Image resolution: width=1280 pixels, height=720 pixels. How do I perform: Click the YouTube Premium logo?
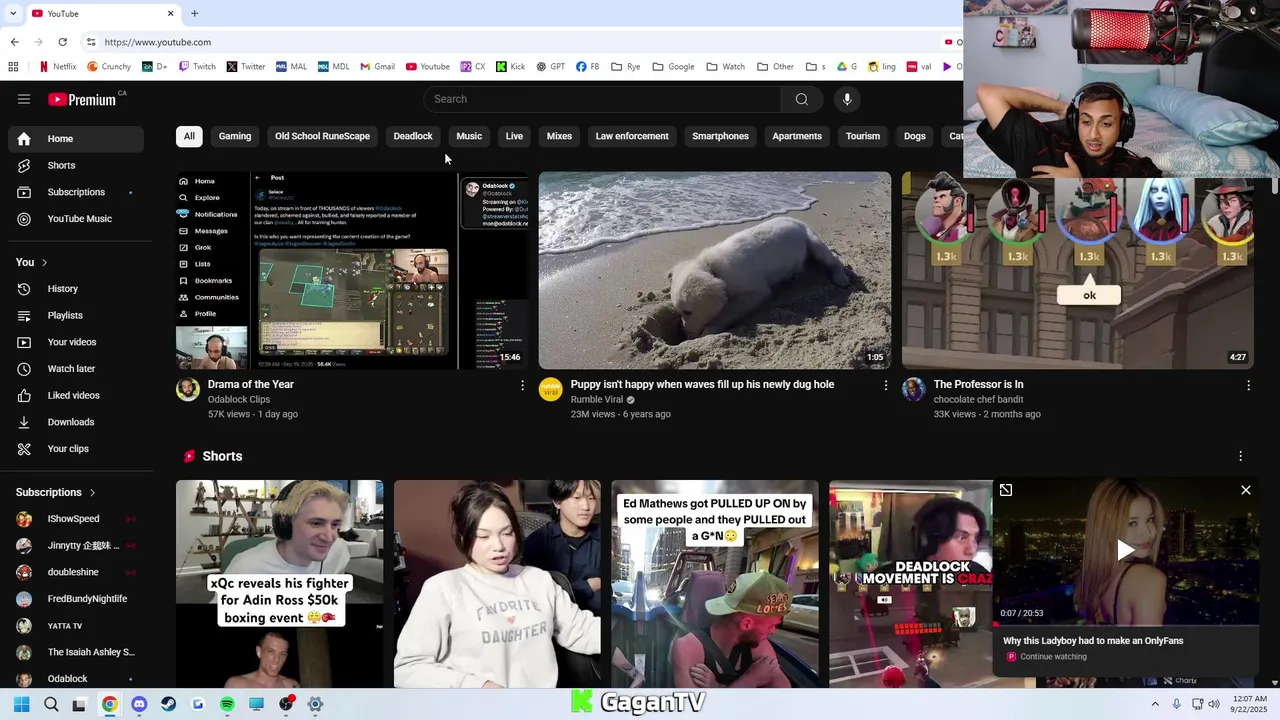(82, 99)
